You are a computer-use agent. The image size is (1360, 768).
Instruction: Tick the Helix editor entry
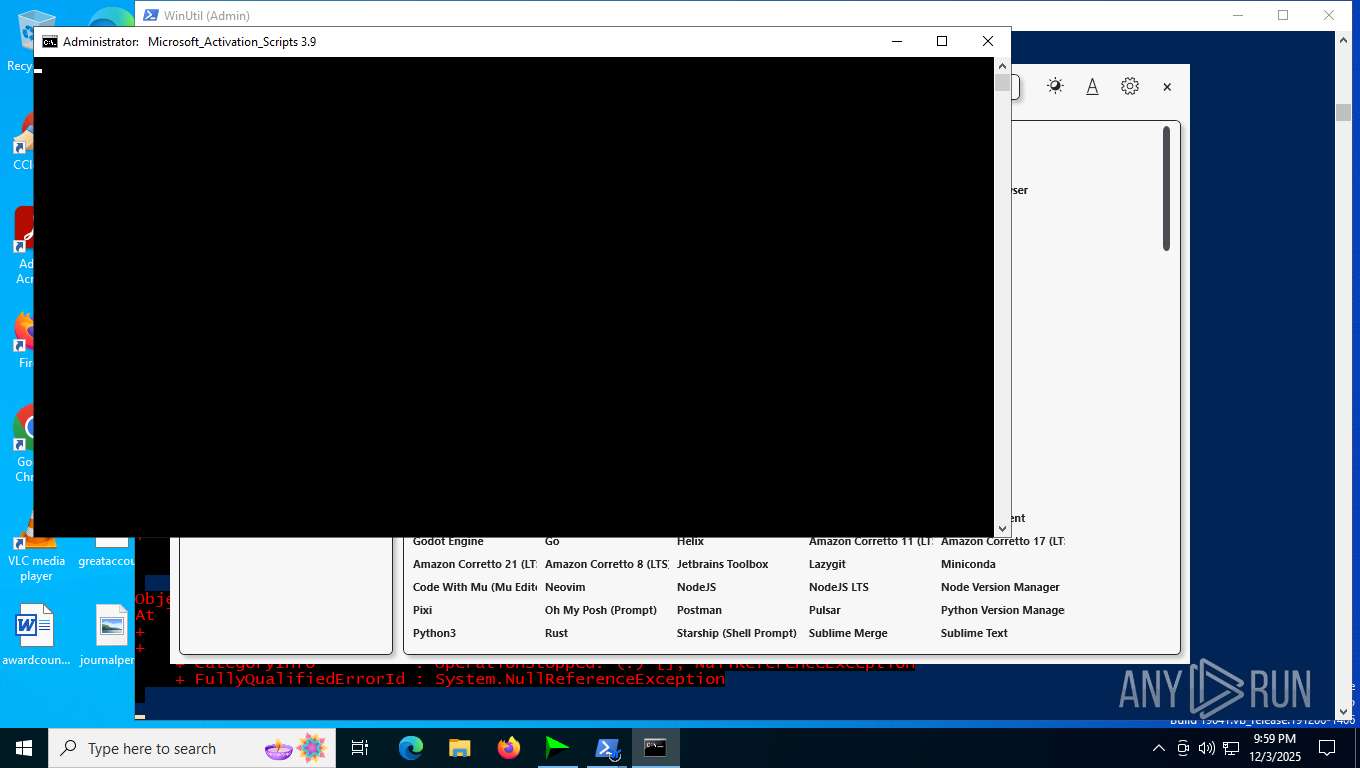click(x=690, y=541)
